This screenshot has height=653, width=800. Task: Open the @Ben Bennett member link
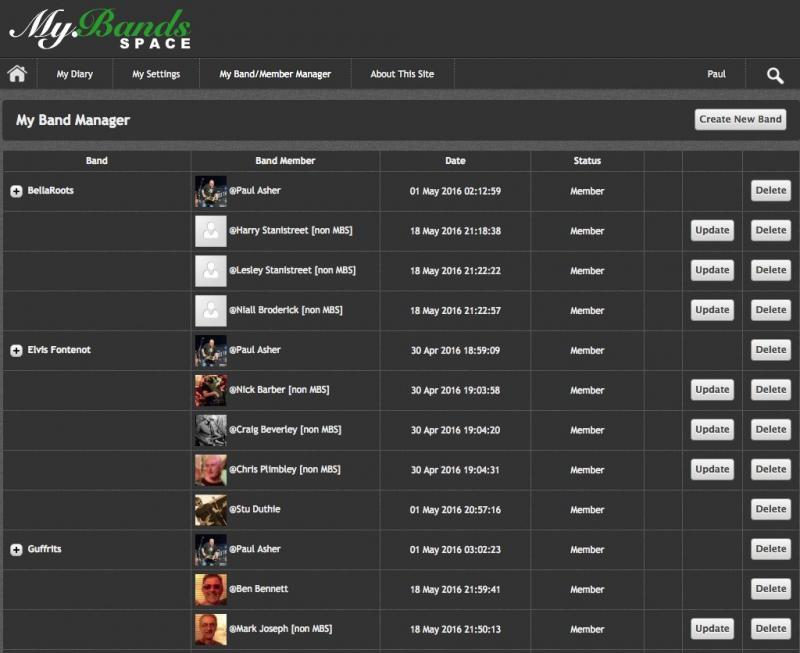click(x=258, y=589)
